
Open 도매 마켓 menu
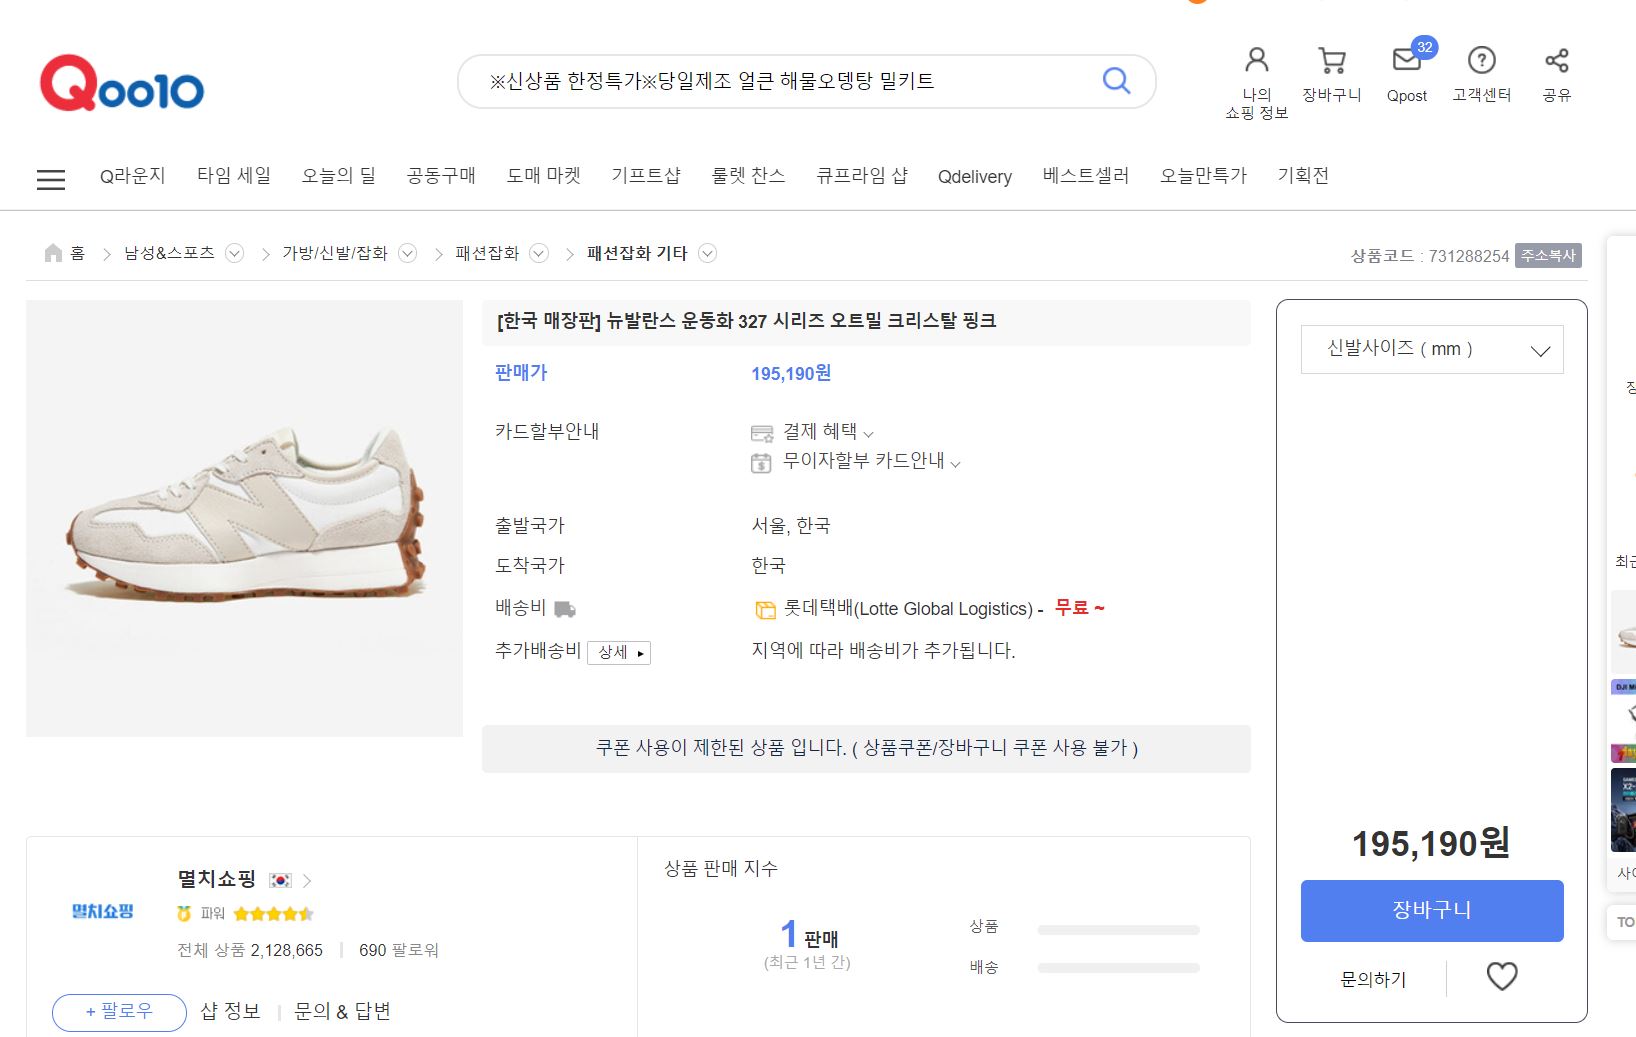click(543, 176)
